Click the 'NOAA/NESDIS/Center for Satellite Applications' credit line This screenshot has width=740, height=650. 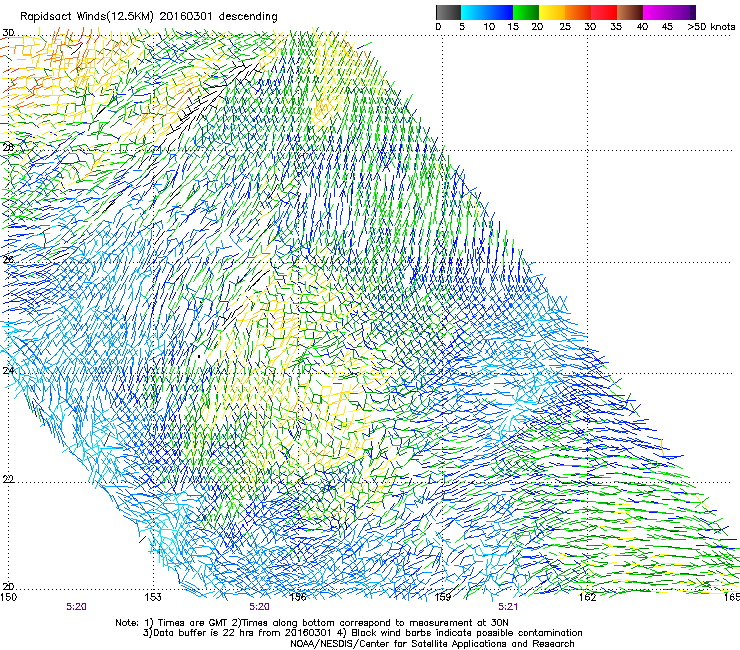click(x=432, y=643)
